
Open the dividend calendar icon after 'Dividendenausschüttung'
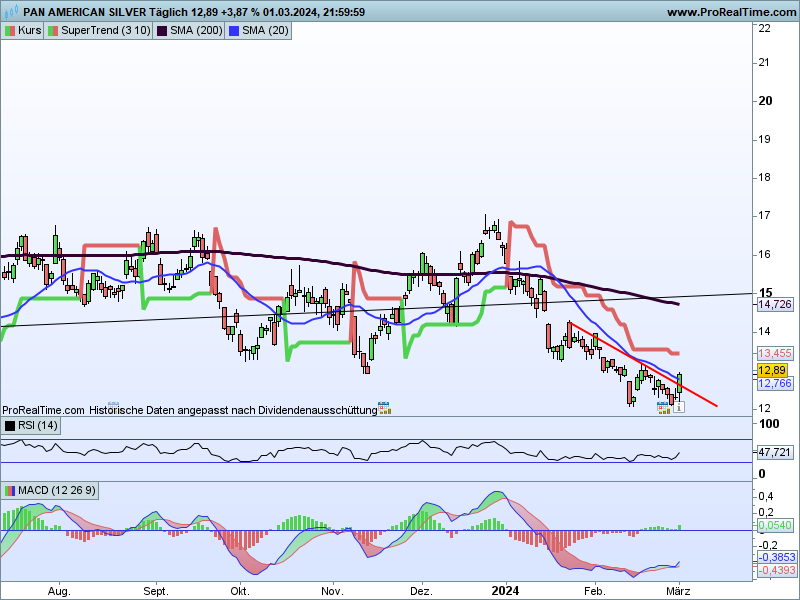pyautogui.click(x=384, y=408)
